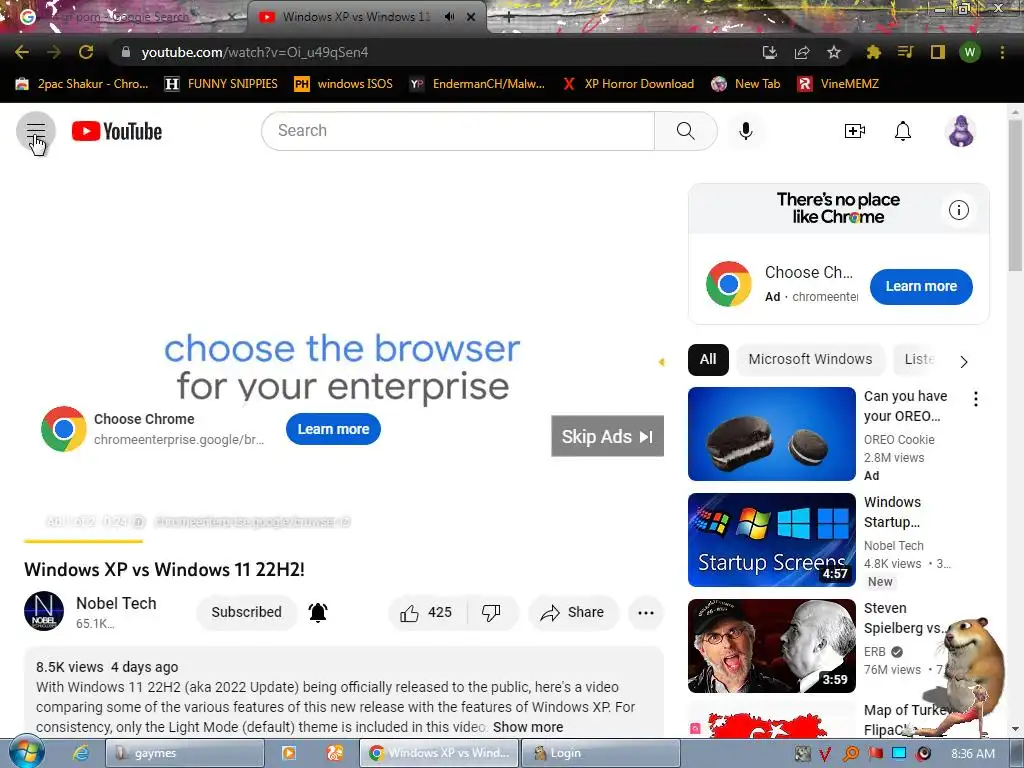The height and width of the screenshot is (768, 1024).
Task: Open ad info circle icon
Action: pos(958,210)
